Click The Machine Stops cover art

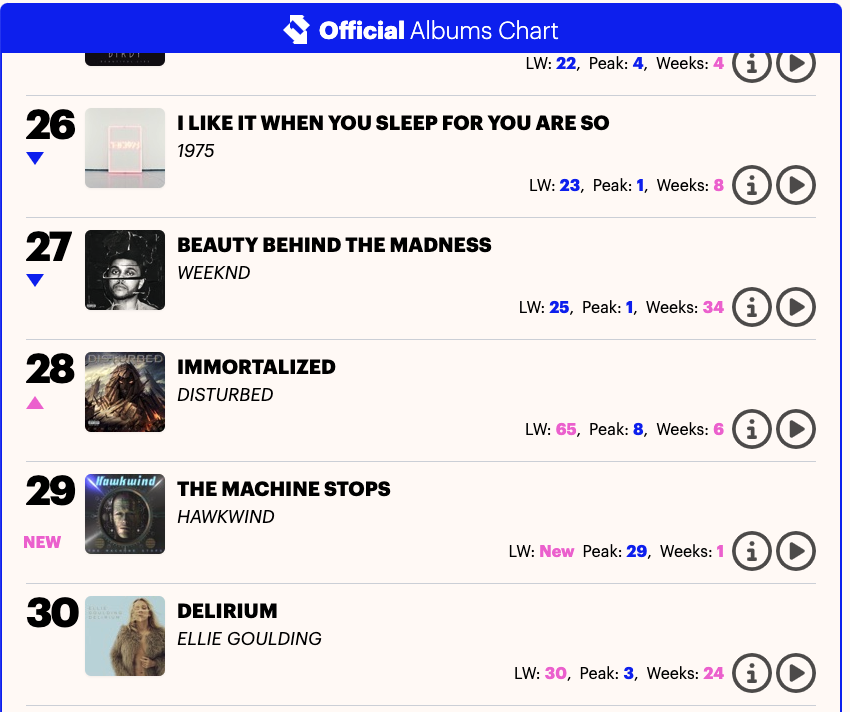(x=125, y=514)
